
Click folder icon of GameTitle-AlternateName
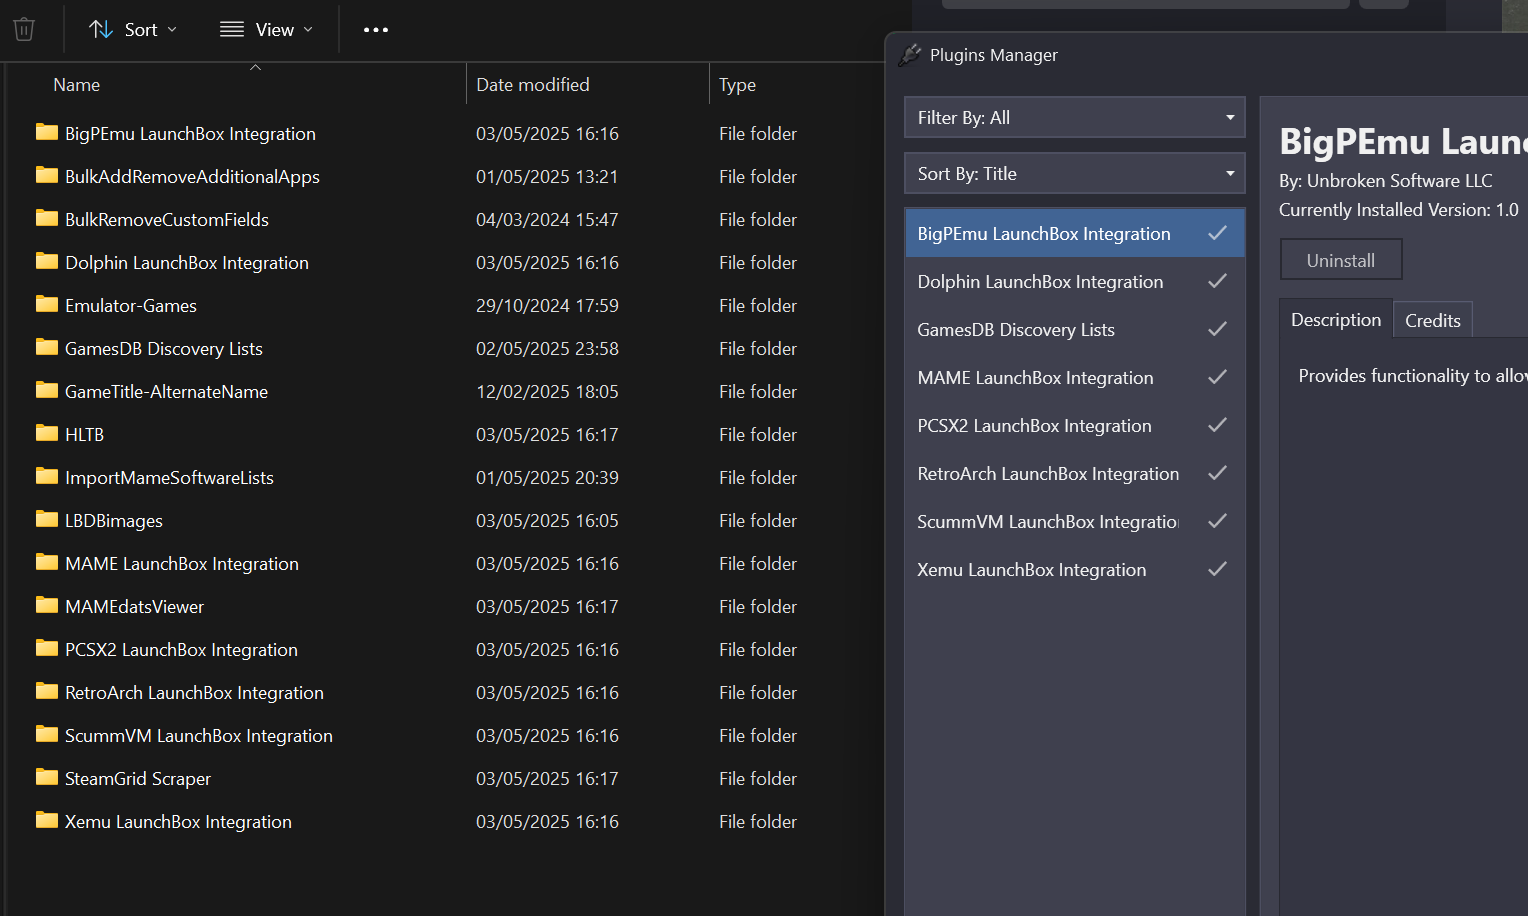[47, 390]
